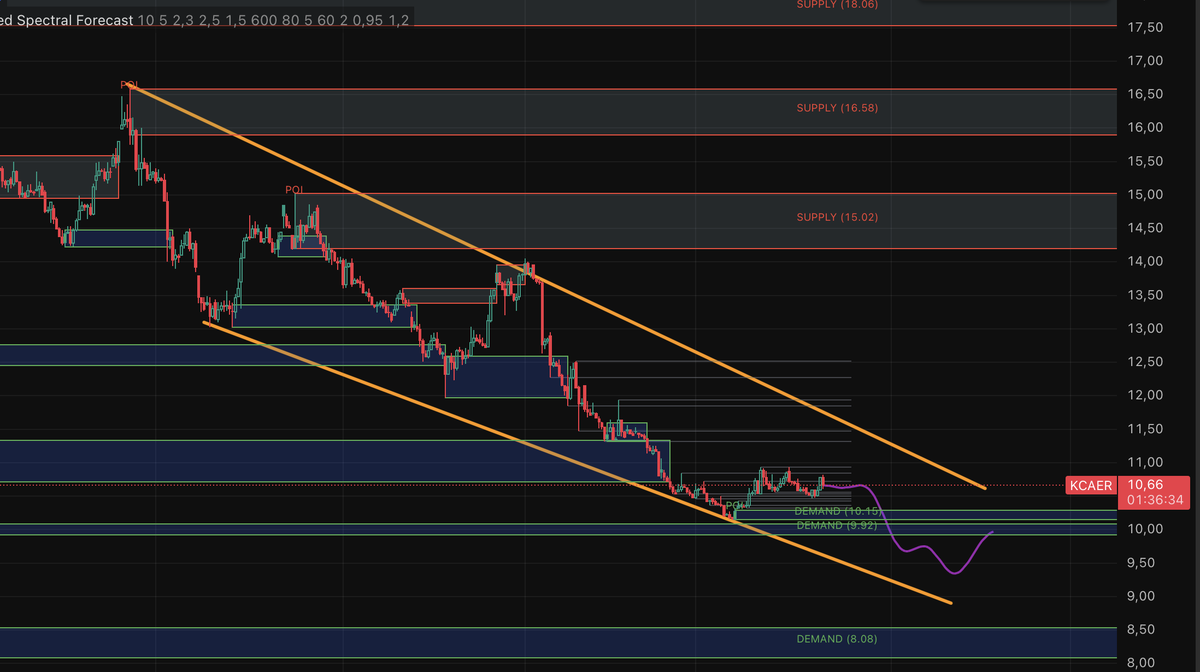Click the 12,00 price axis label

(x=1144, y=395)
